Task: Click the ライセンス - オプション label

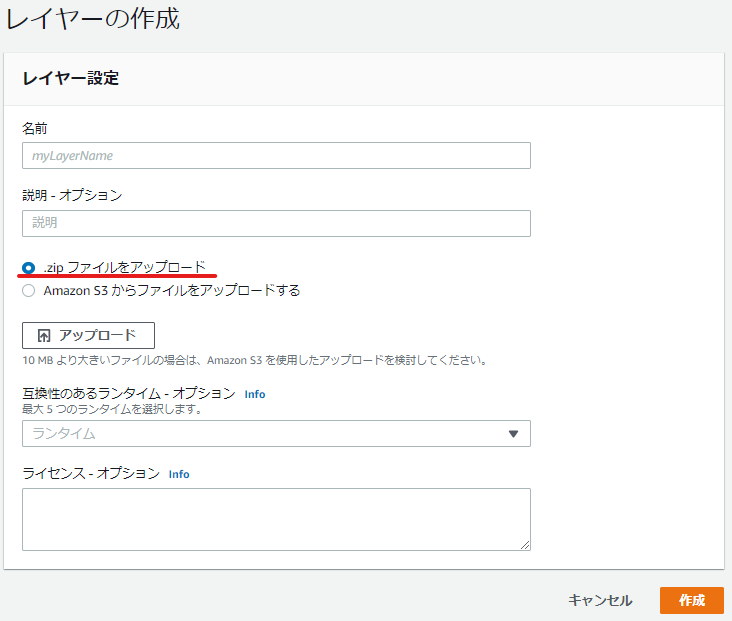Action: point(91,473)
